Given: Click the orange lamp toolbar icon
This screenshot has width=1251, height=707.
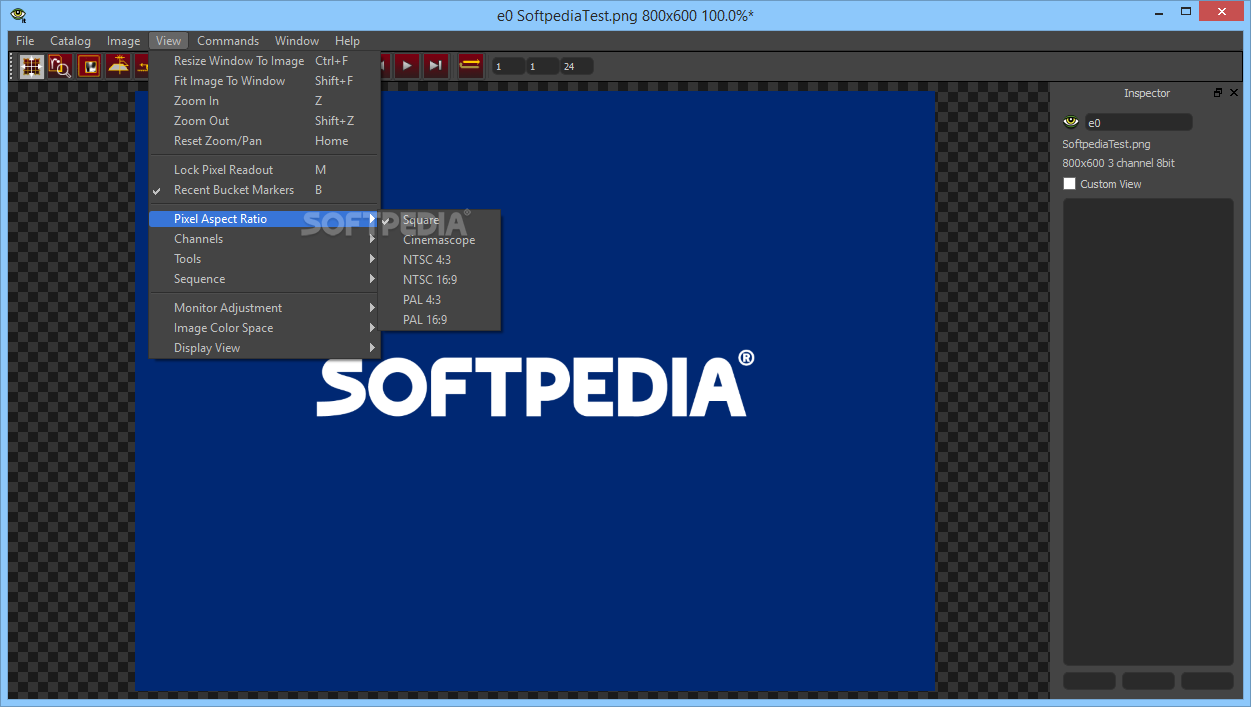Looking at the screenshot, I should [x=119, y=66].
